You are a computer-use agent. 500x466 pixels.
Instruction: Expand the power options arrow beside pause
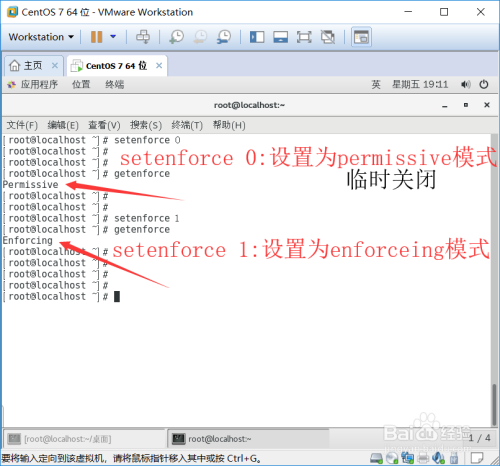[x=113, y=36]
